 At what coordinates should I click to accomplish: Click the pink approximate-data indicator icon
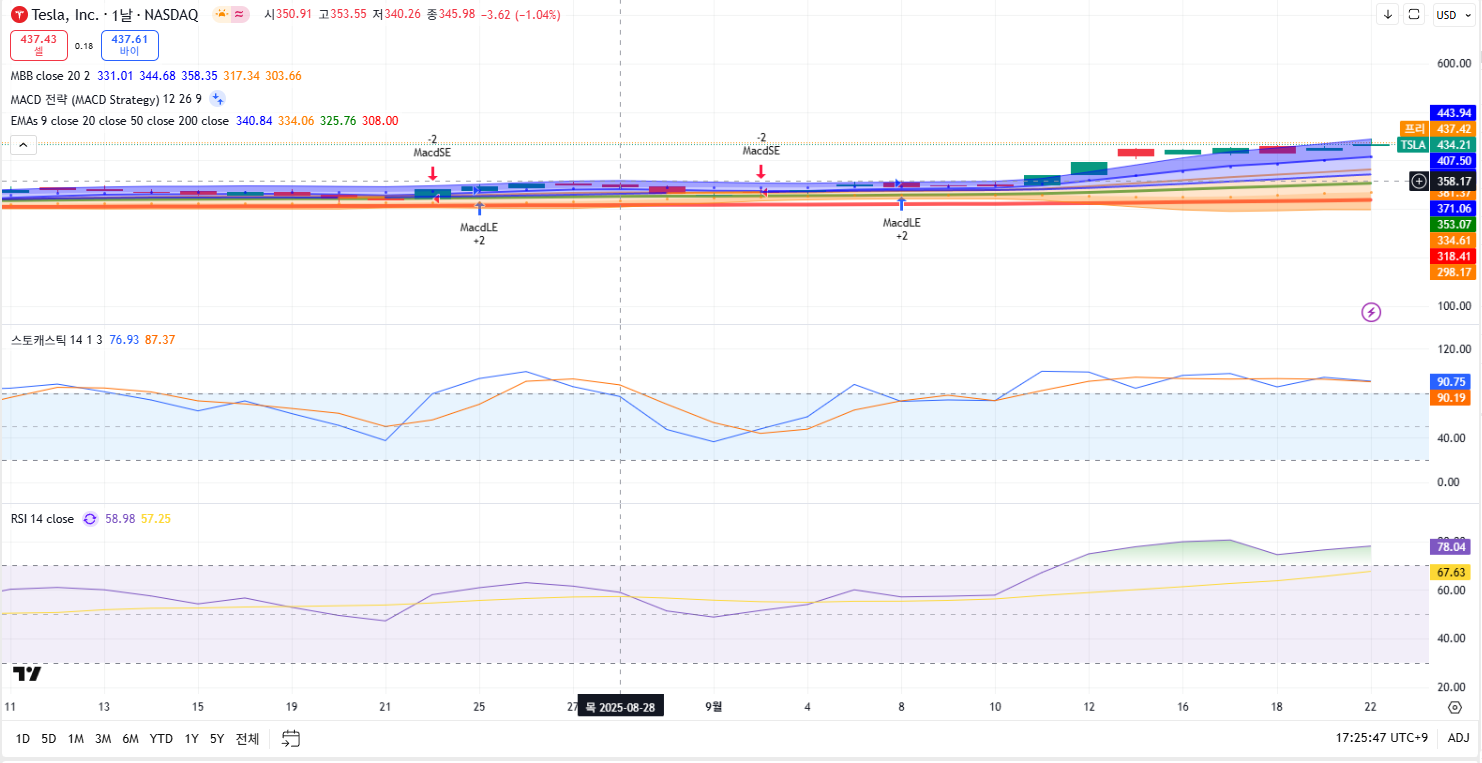[x=240, y=14]
